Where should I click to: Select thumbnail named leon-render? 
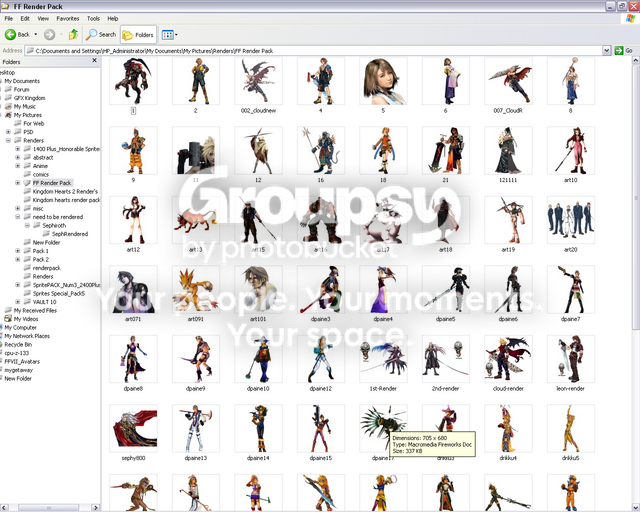tap(571, 359)
